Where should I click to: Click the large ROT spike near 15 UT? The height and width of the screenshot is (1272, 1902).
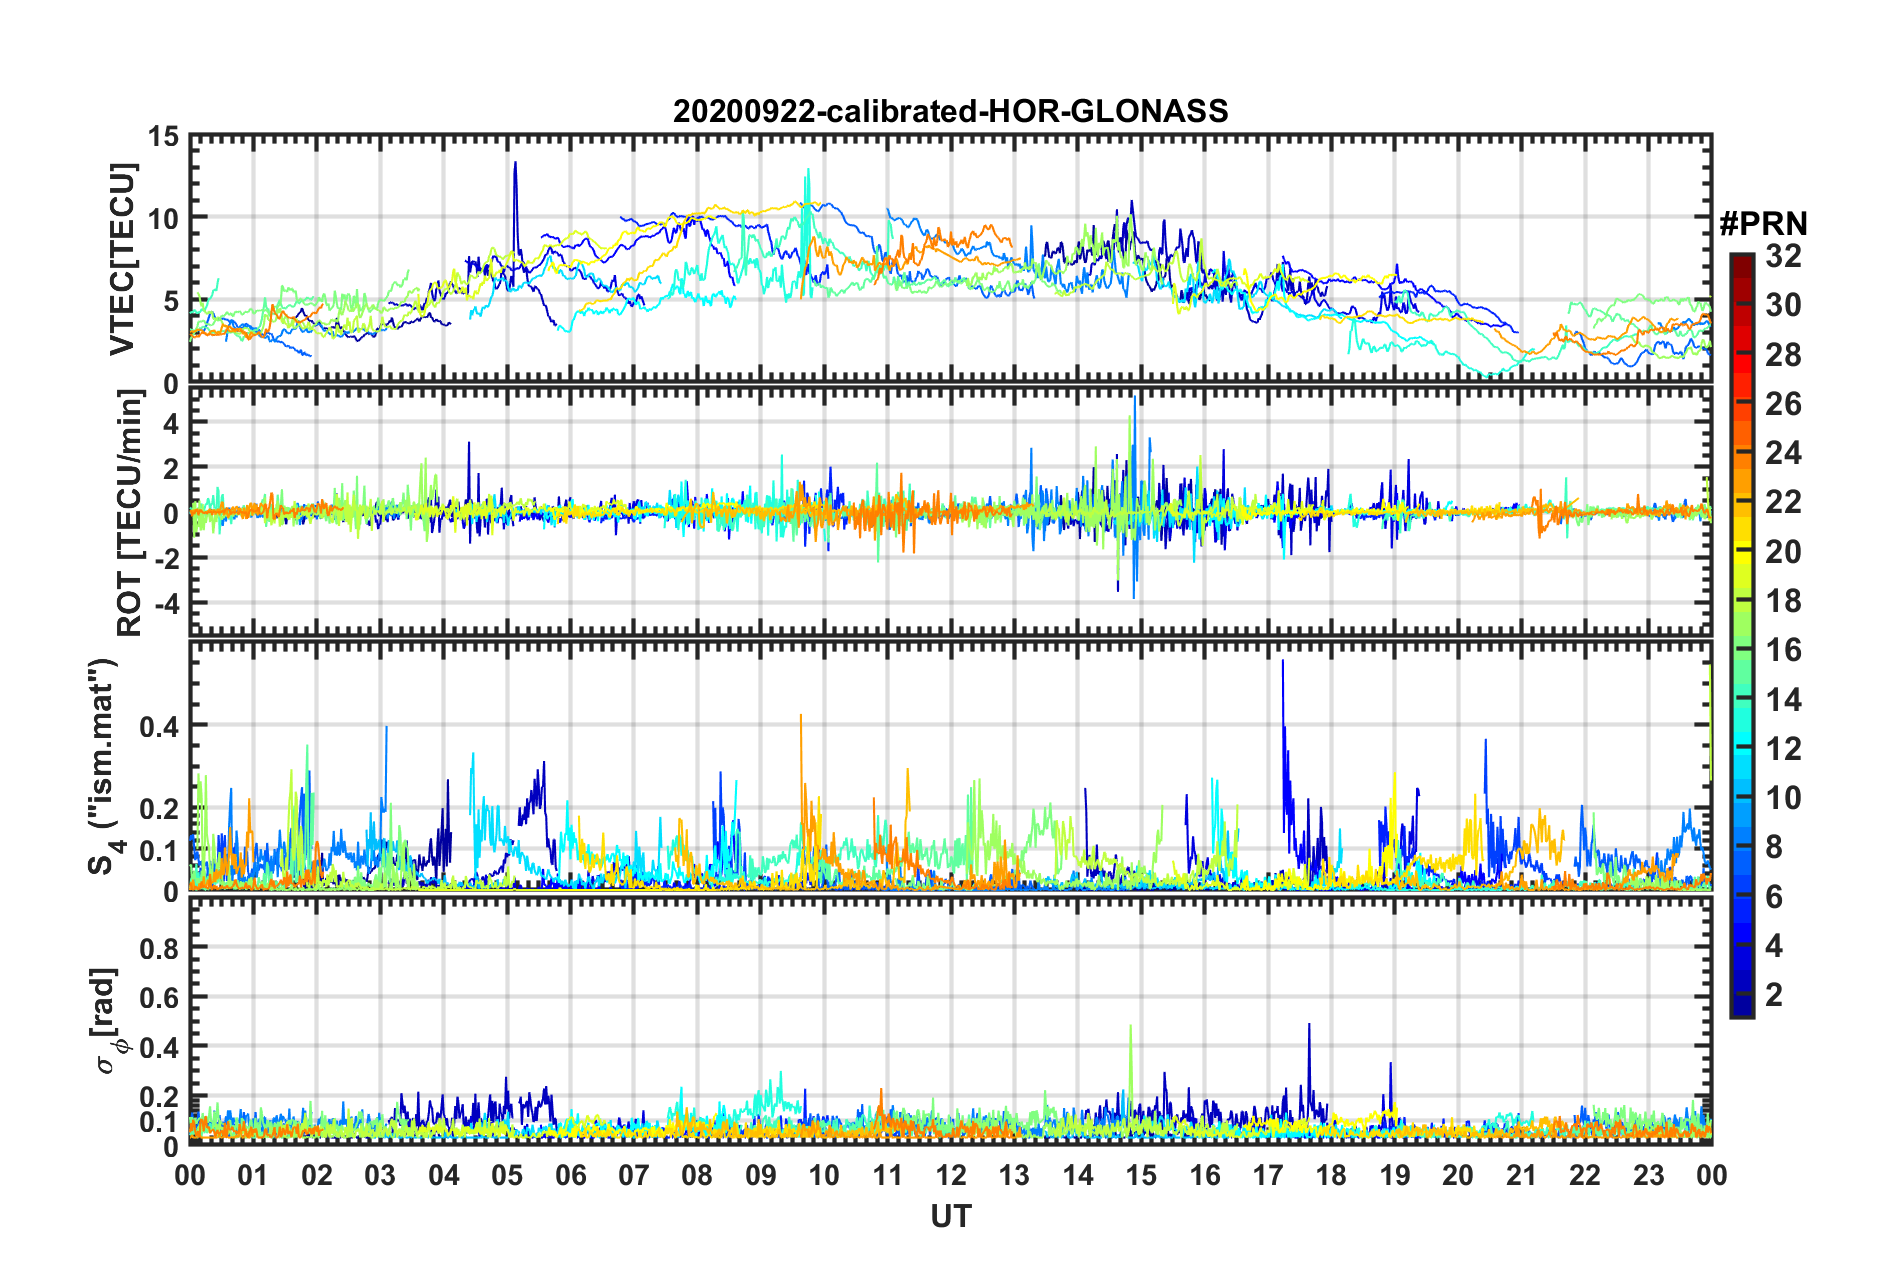click(x=1134, y=497)
